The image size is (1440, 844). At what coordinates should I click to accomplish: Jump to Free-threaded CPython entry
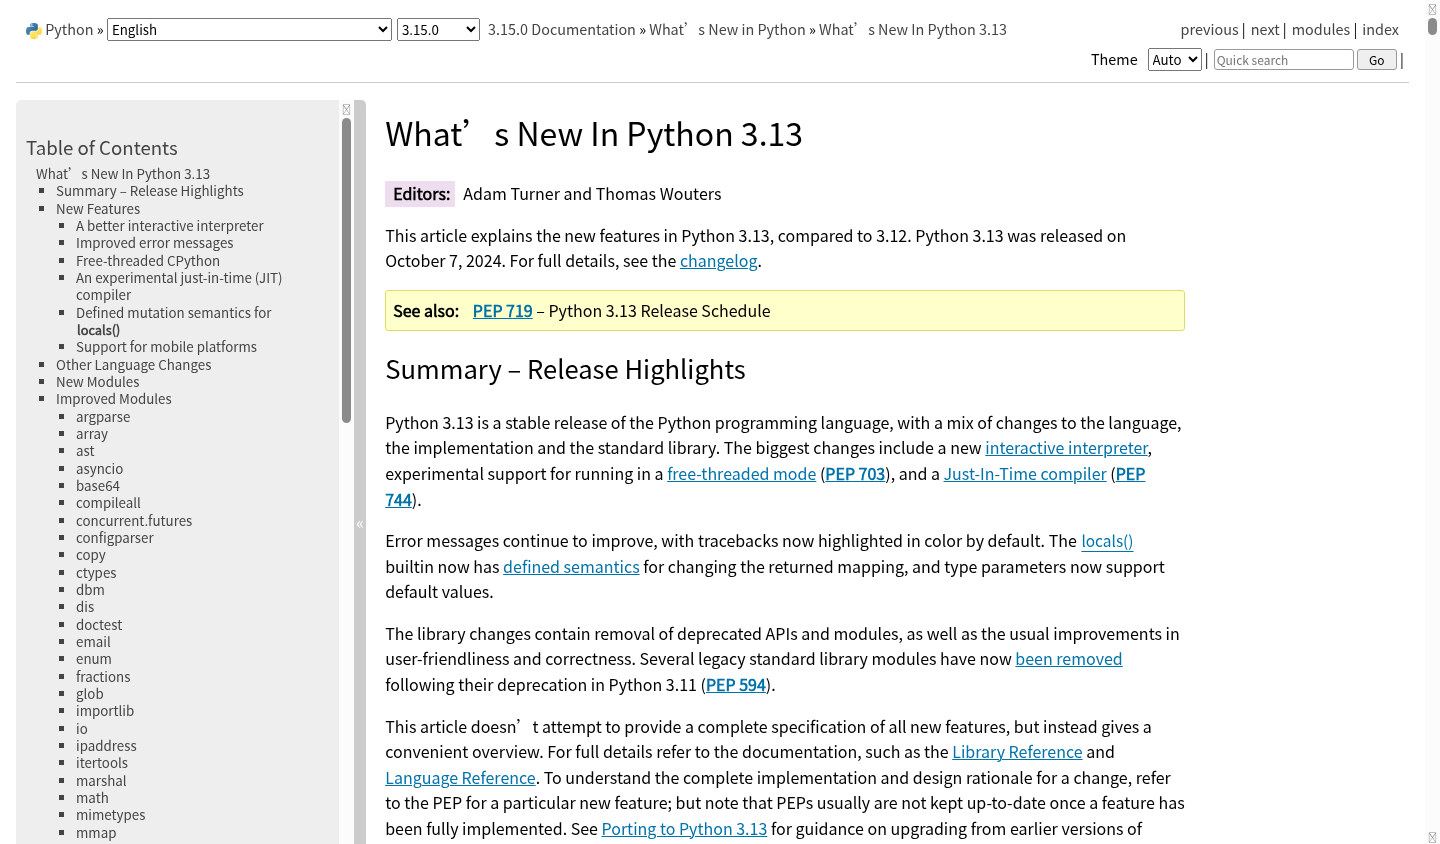pyautogui.click(x=148, y=261)
